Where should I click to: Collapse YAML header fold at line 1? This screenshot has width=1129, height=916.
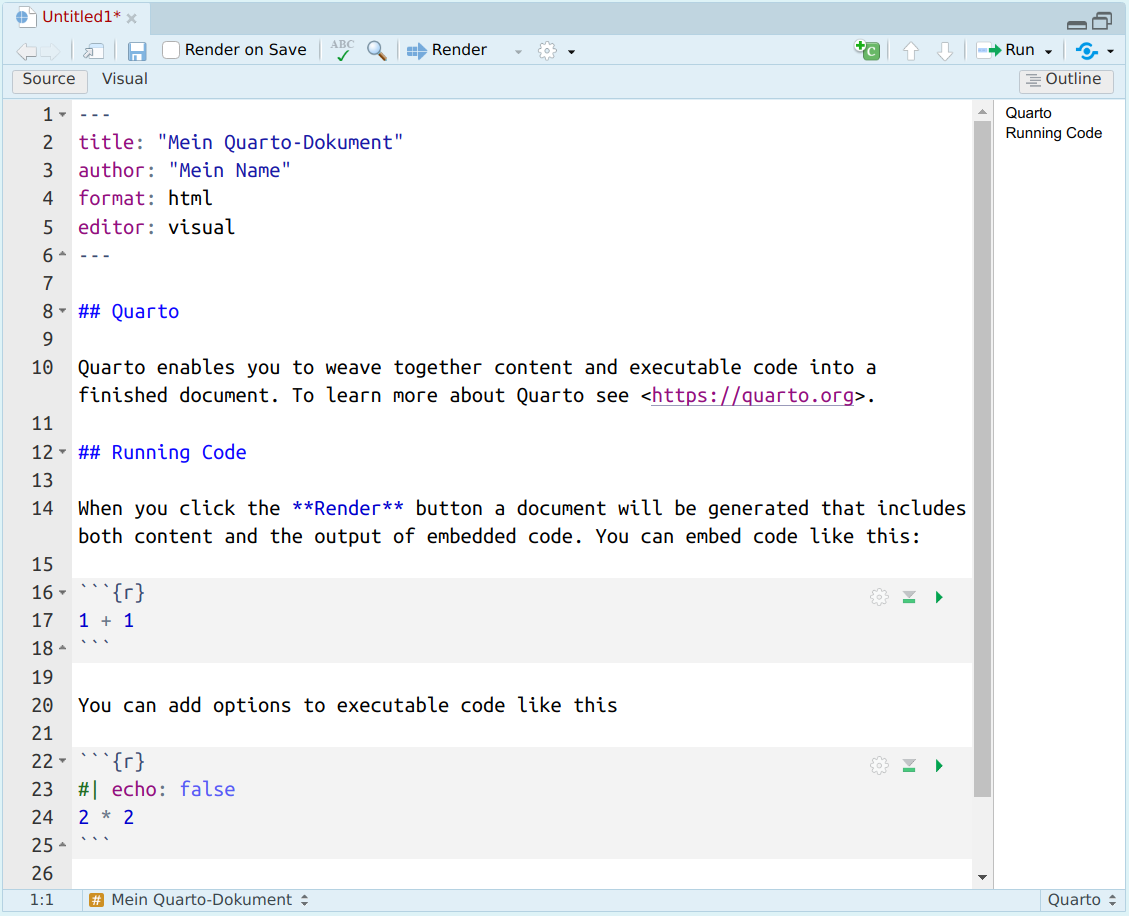[x=63, y=114]
